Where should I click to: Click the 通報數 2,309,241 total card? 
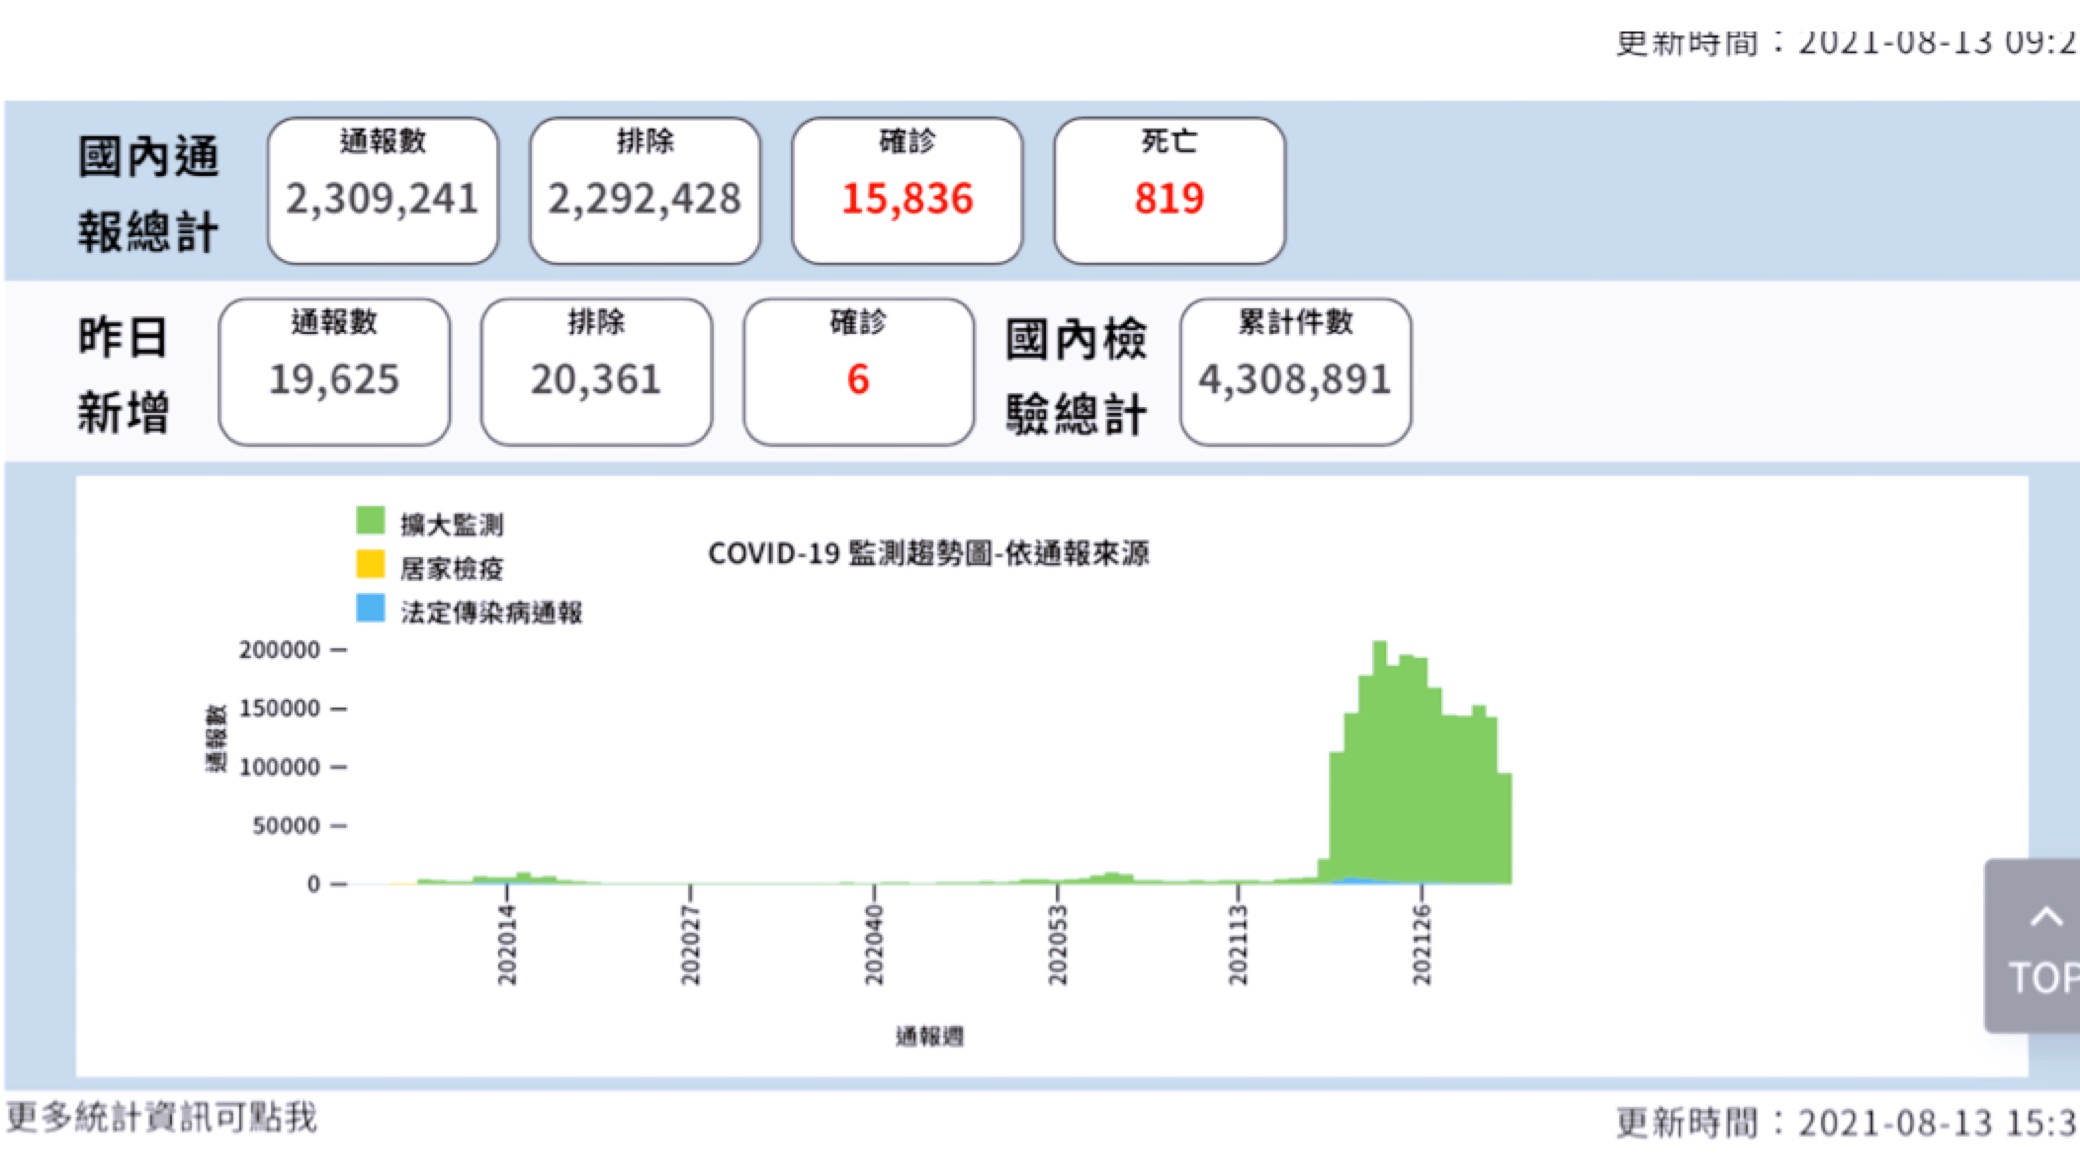point(383,191)
